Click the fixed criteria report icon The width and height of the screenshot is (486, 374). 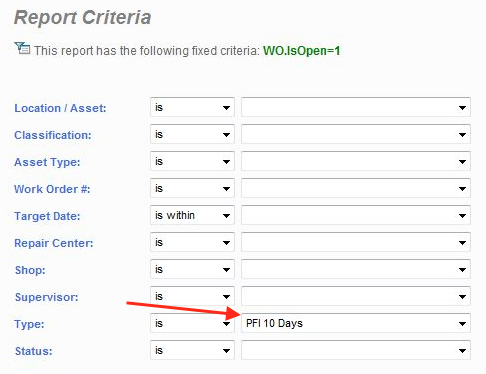click(x=22, y=49)
